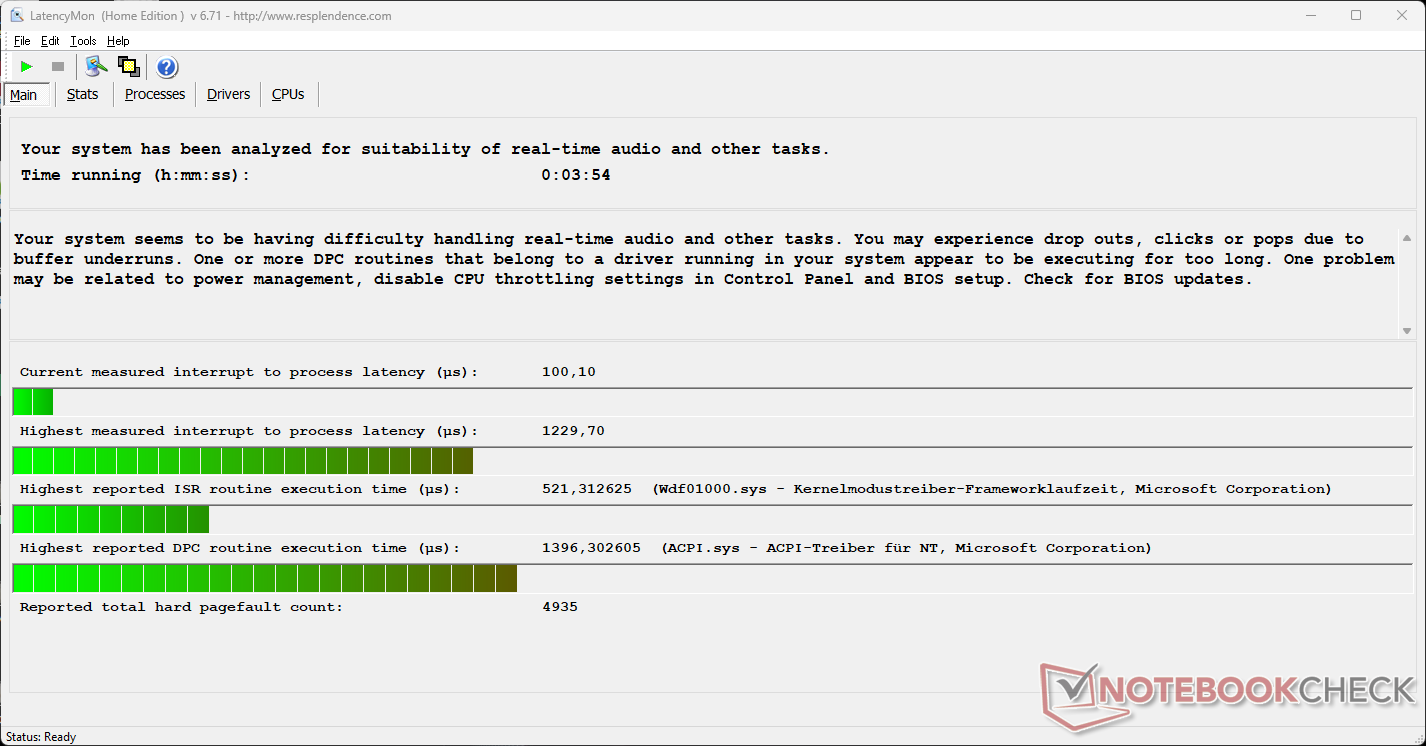Click the highest ISR routine execution time bar

(111, 520)
